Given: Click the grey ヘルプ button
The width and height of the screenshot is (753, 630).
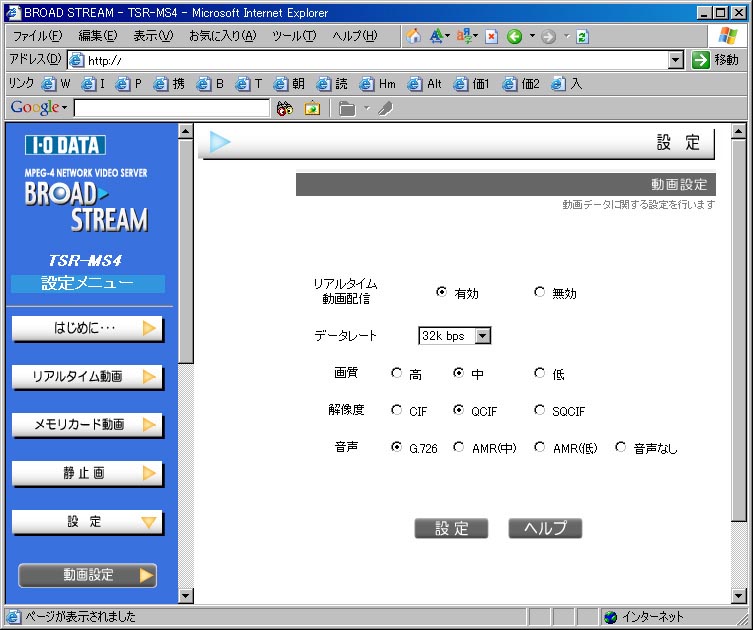Looking at the screenshot, I should [x=545, y=528].
